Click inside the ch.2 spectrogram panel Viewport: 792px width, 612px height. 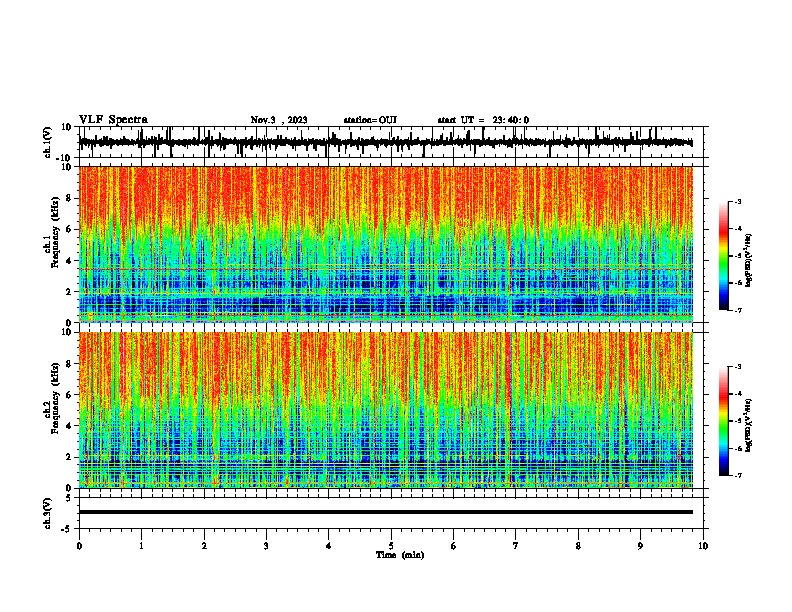[x=386, y=410]
